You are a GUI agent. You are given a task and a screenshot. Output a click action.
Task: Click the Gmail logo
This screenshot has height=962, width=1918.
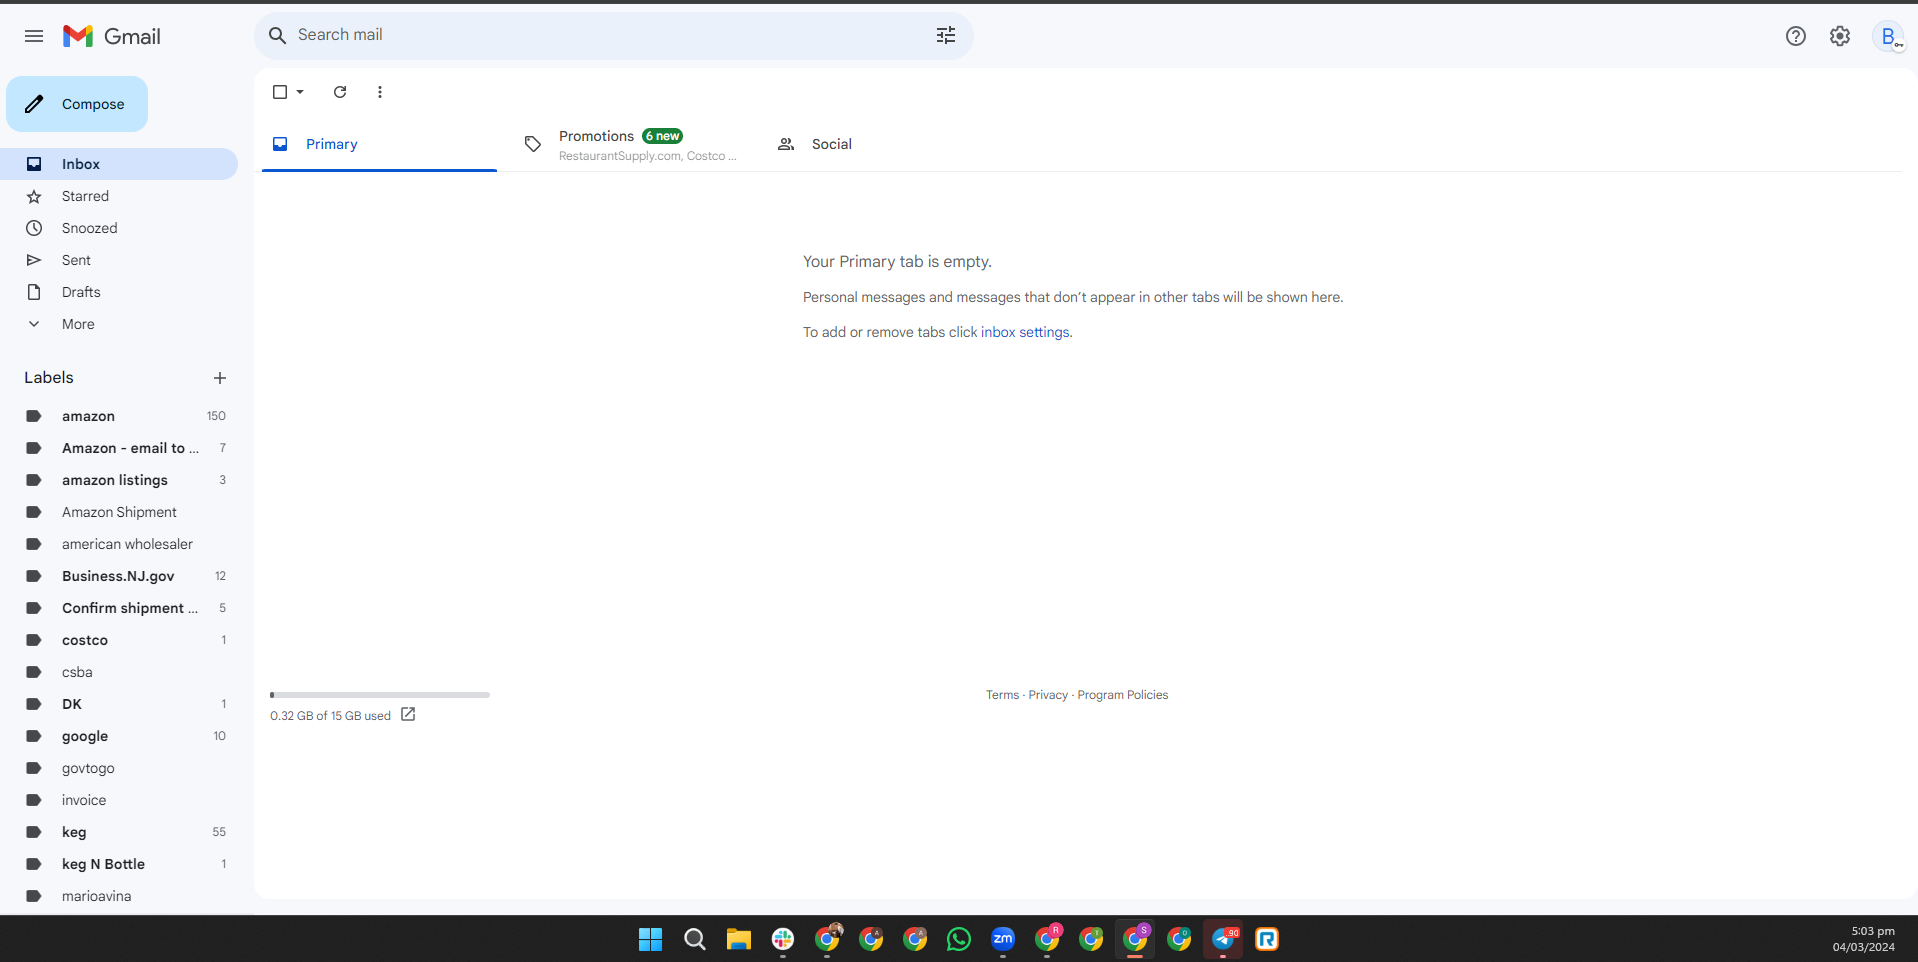click(112, 36)
